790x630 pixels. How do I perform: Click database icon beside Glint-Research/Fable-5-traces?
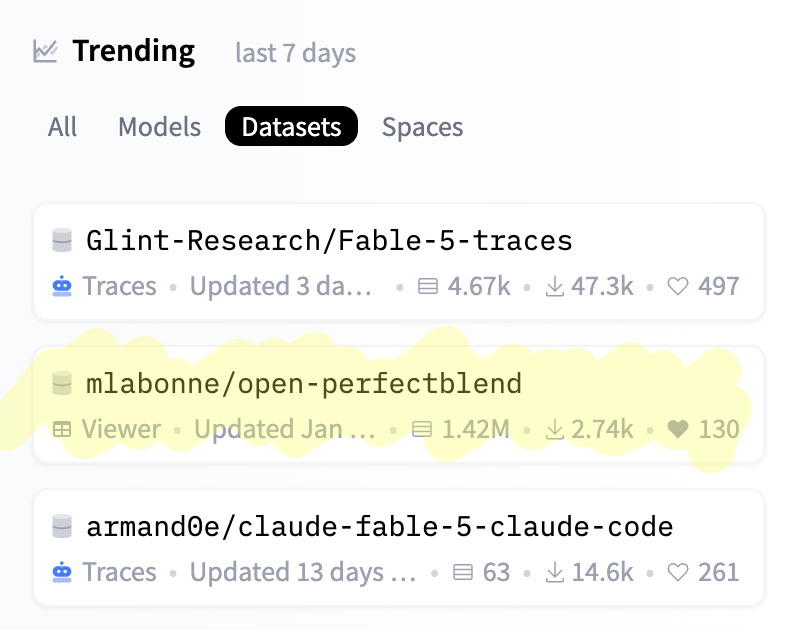click(62, 240)
